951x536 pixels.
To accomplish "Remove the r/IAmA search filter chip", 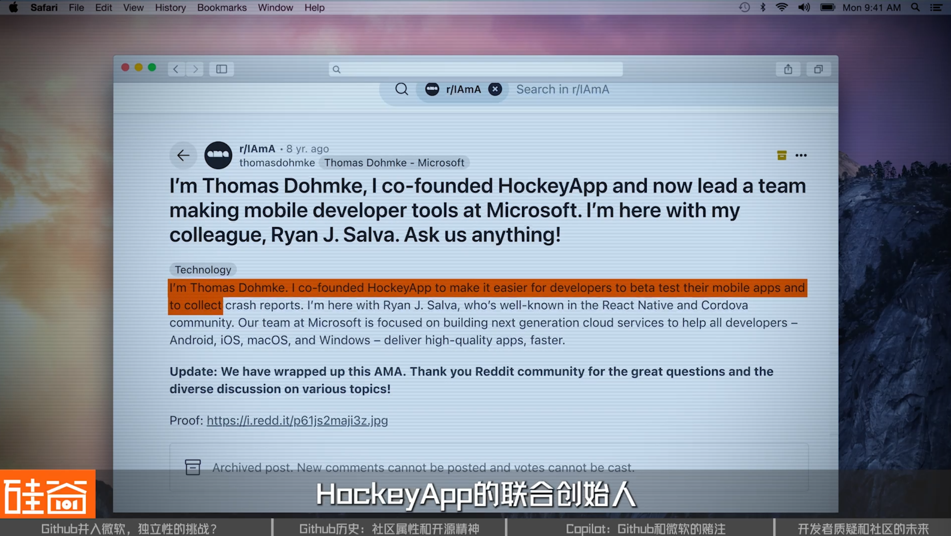I will point(495,89).
